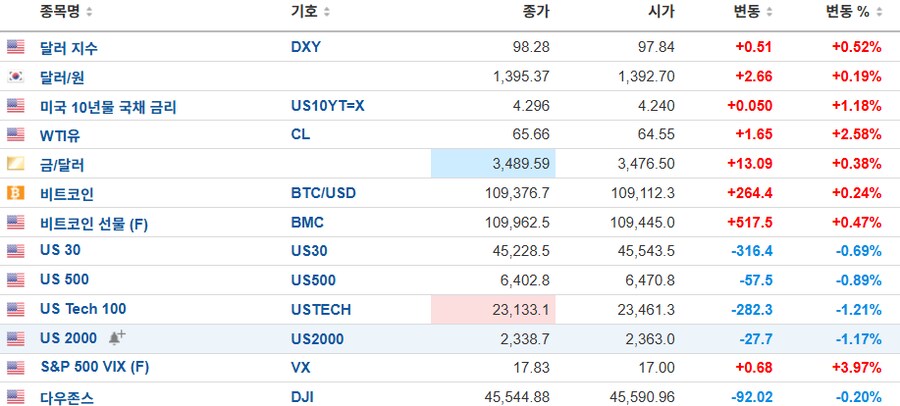900x406 pixels.
Task: Add alert using bell icon beside US 2000
Action: (x=117, y=338)
